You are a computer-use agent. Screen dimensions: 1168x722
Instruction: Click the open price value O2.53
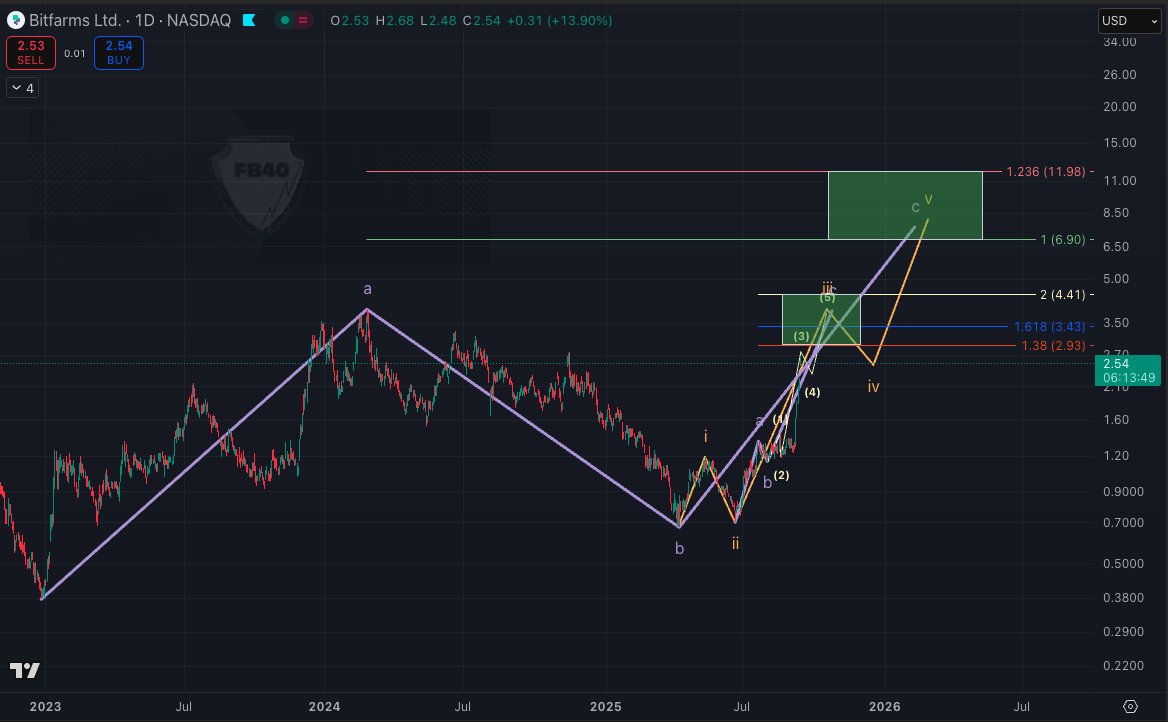350,21
